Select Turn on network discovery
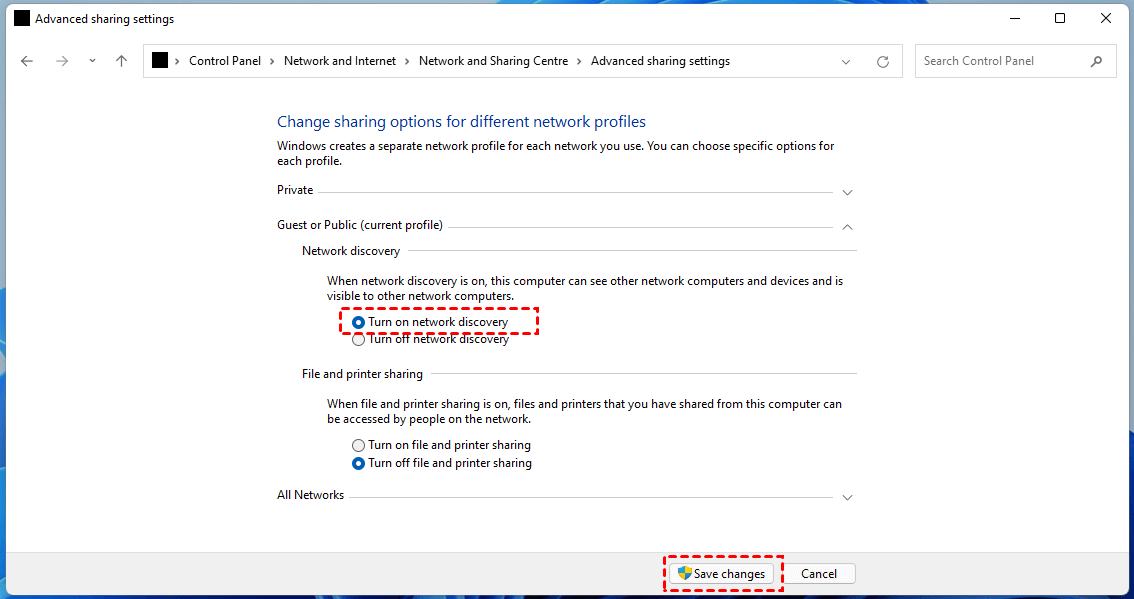Screen dimensions: 1134x599 pos(359,322)
